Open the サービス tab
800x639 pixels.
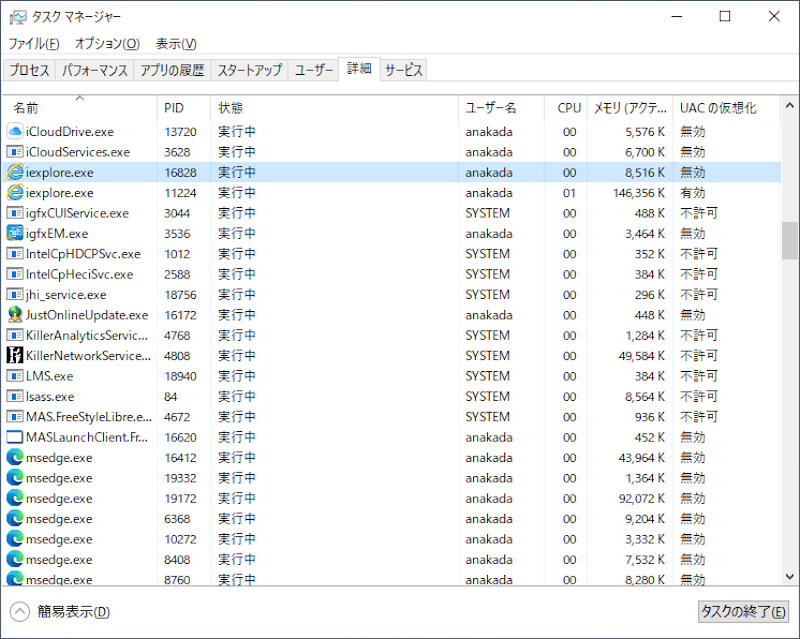404,70
